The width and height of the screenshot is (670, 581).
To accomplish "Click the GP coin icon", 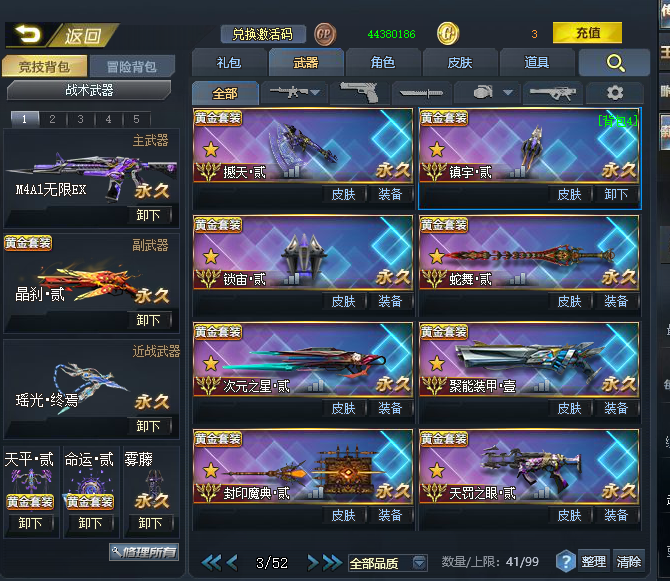I will (325, 34).
